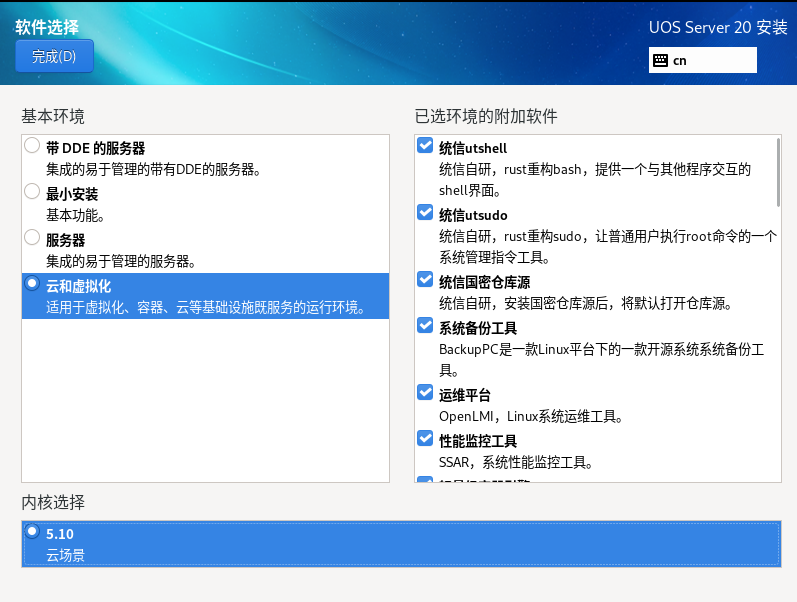
Task: Disable the 性能监控工具 checkbox
Action: [425, 438]
